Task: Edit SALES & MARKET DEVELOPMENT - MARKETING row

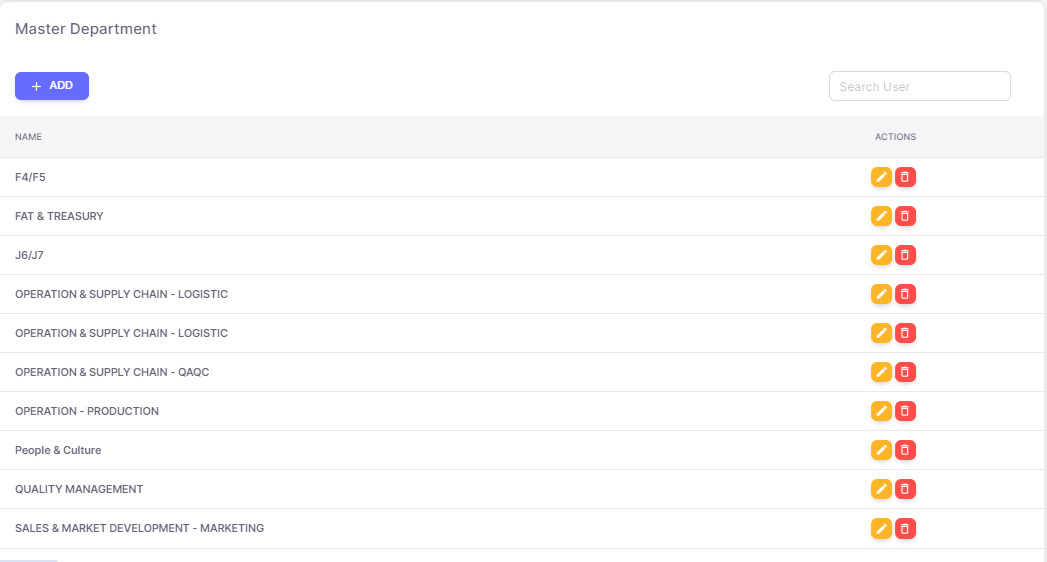Action: 881,528
